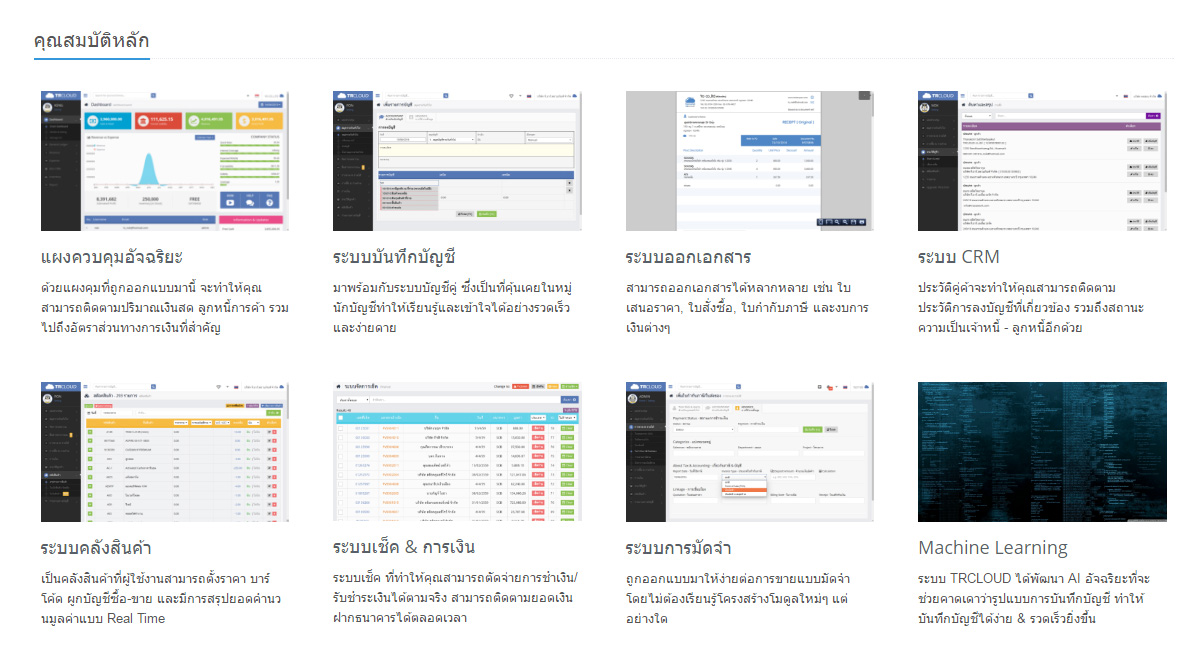Click the HELP chat bubble icon on the Dashboard
This screenshot has height=664, width=1202.
click(250, 203)
